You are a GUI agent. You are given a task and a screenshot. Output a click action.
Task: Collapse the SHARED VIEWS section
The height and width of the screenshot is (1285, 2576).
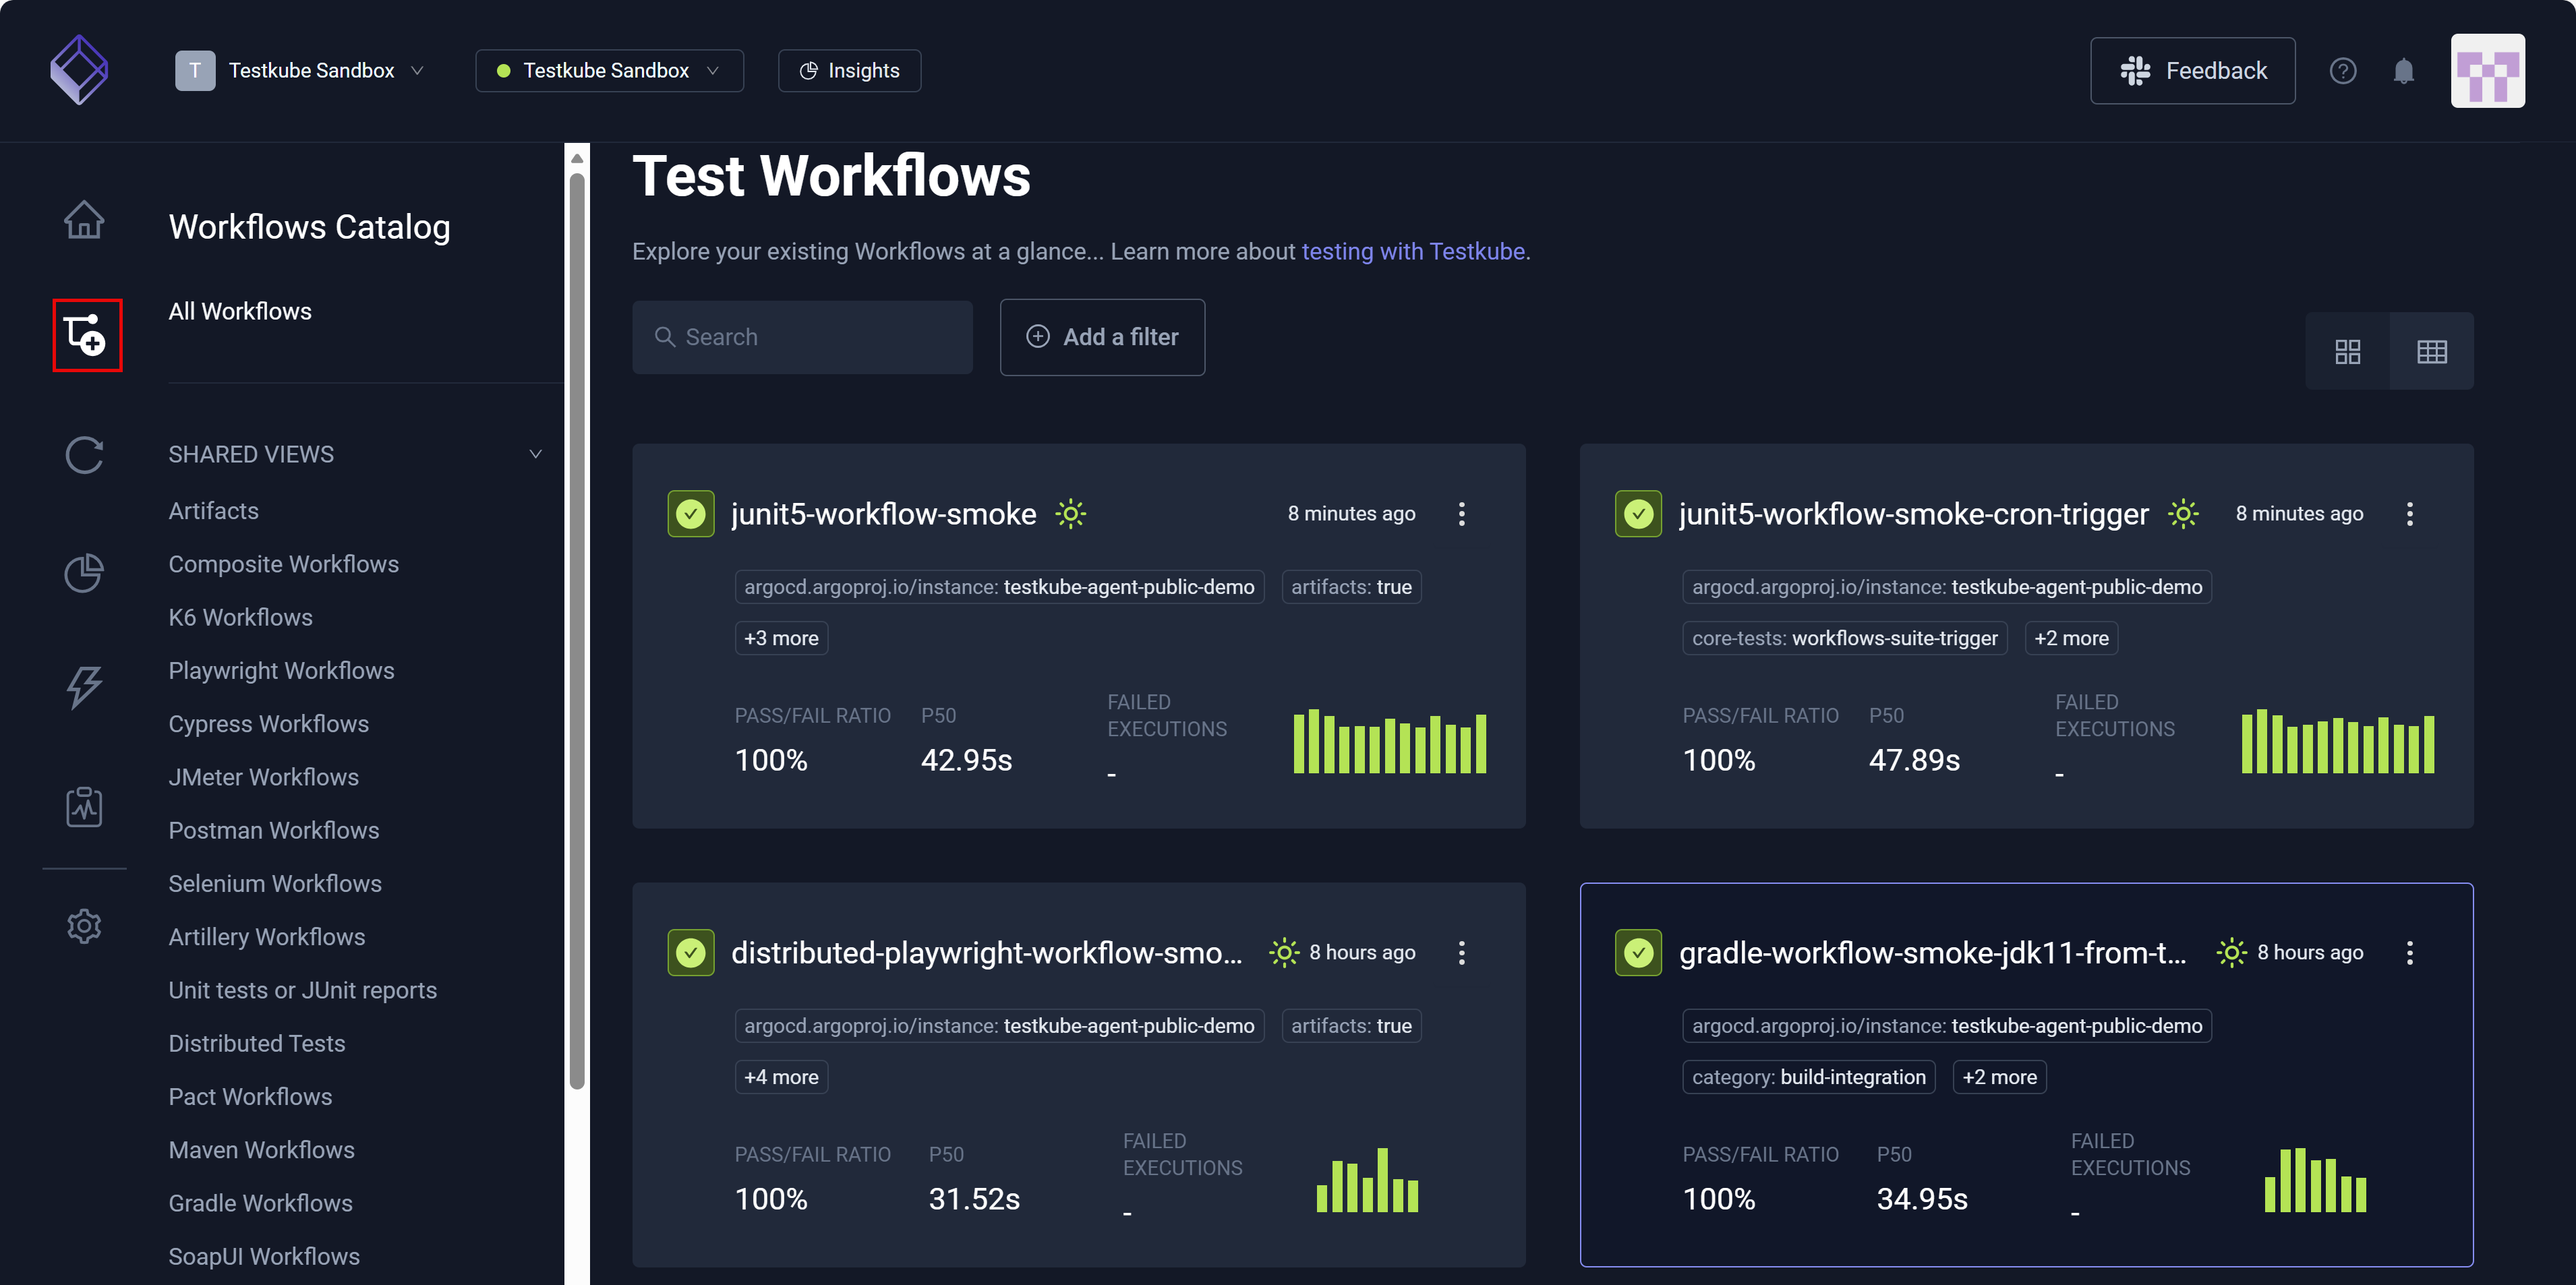(536, 453)
